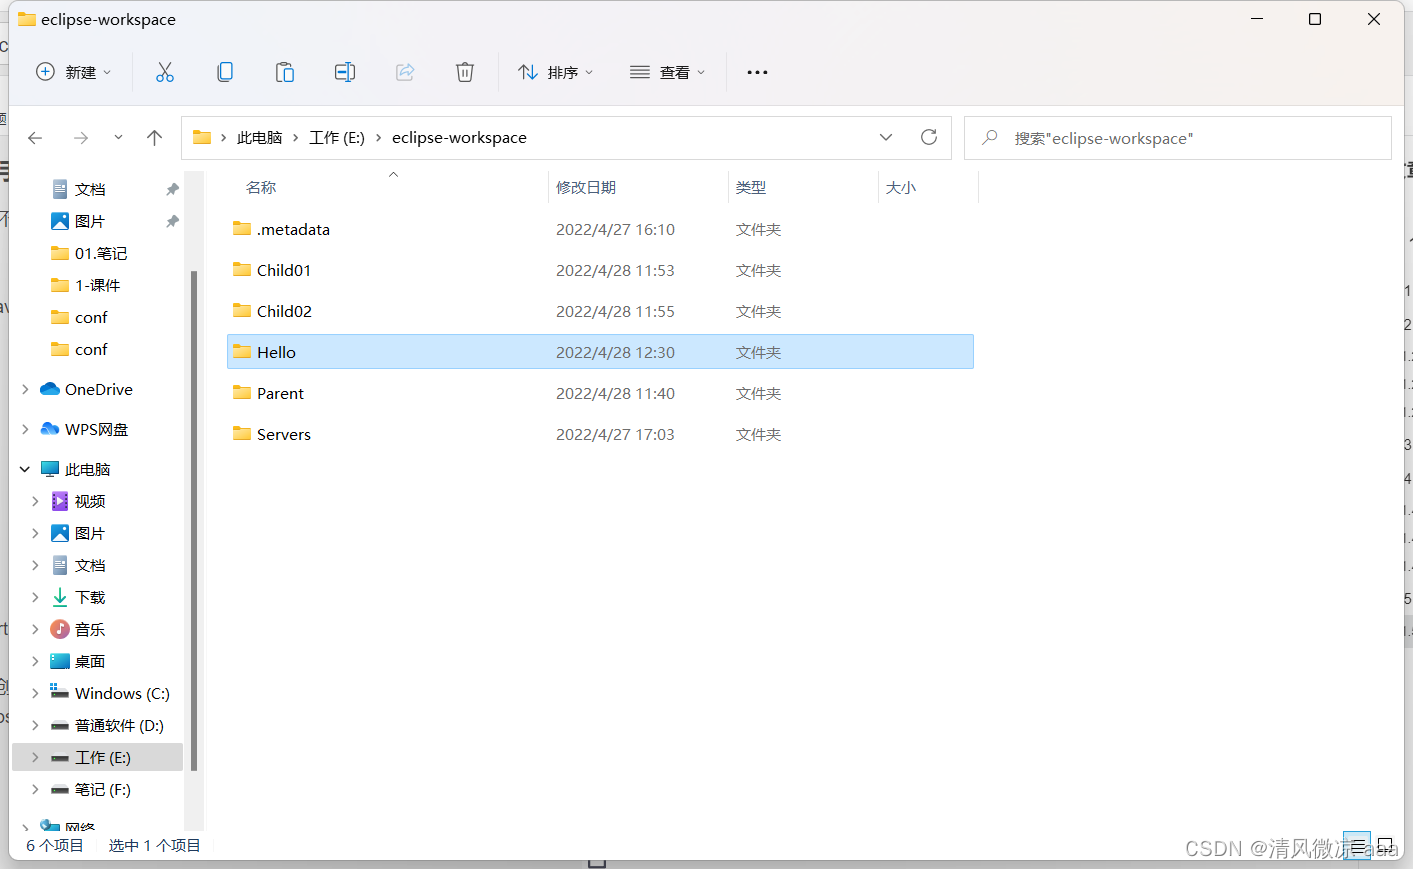Expand the 桌面 tree node
The height and width of the screenshot is (869, 1413).
pos(35,661)
